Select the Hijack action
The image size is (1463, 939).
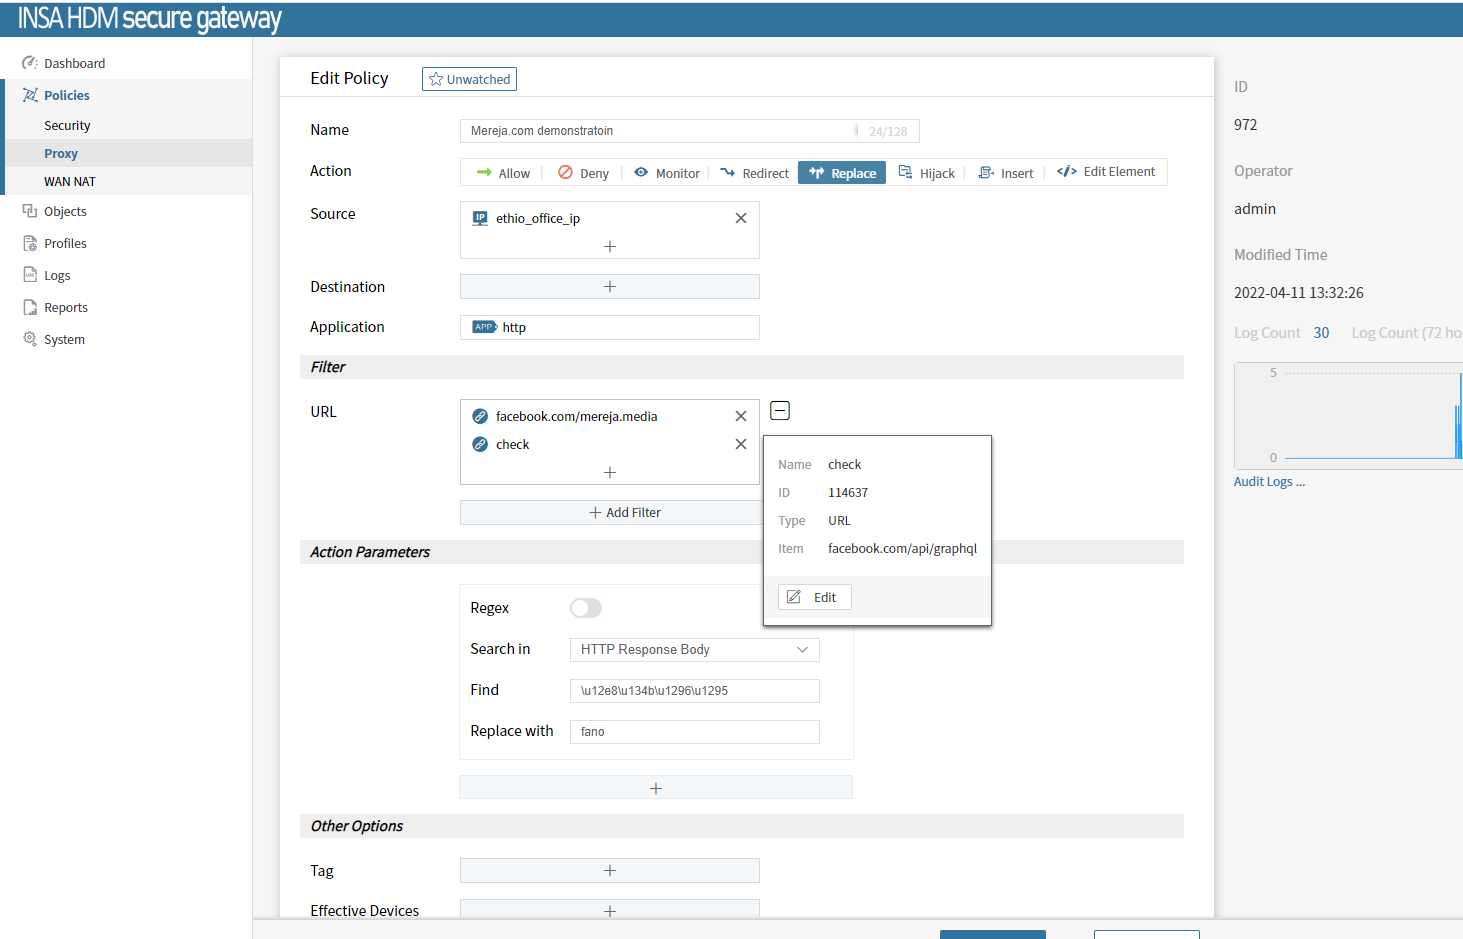coord(927,173)
